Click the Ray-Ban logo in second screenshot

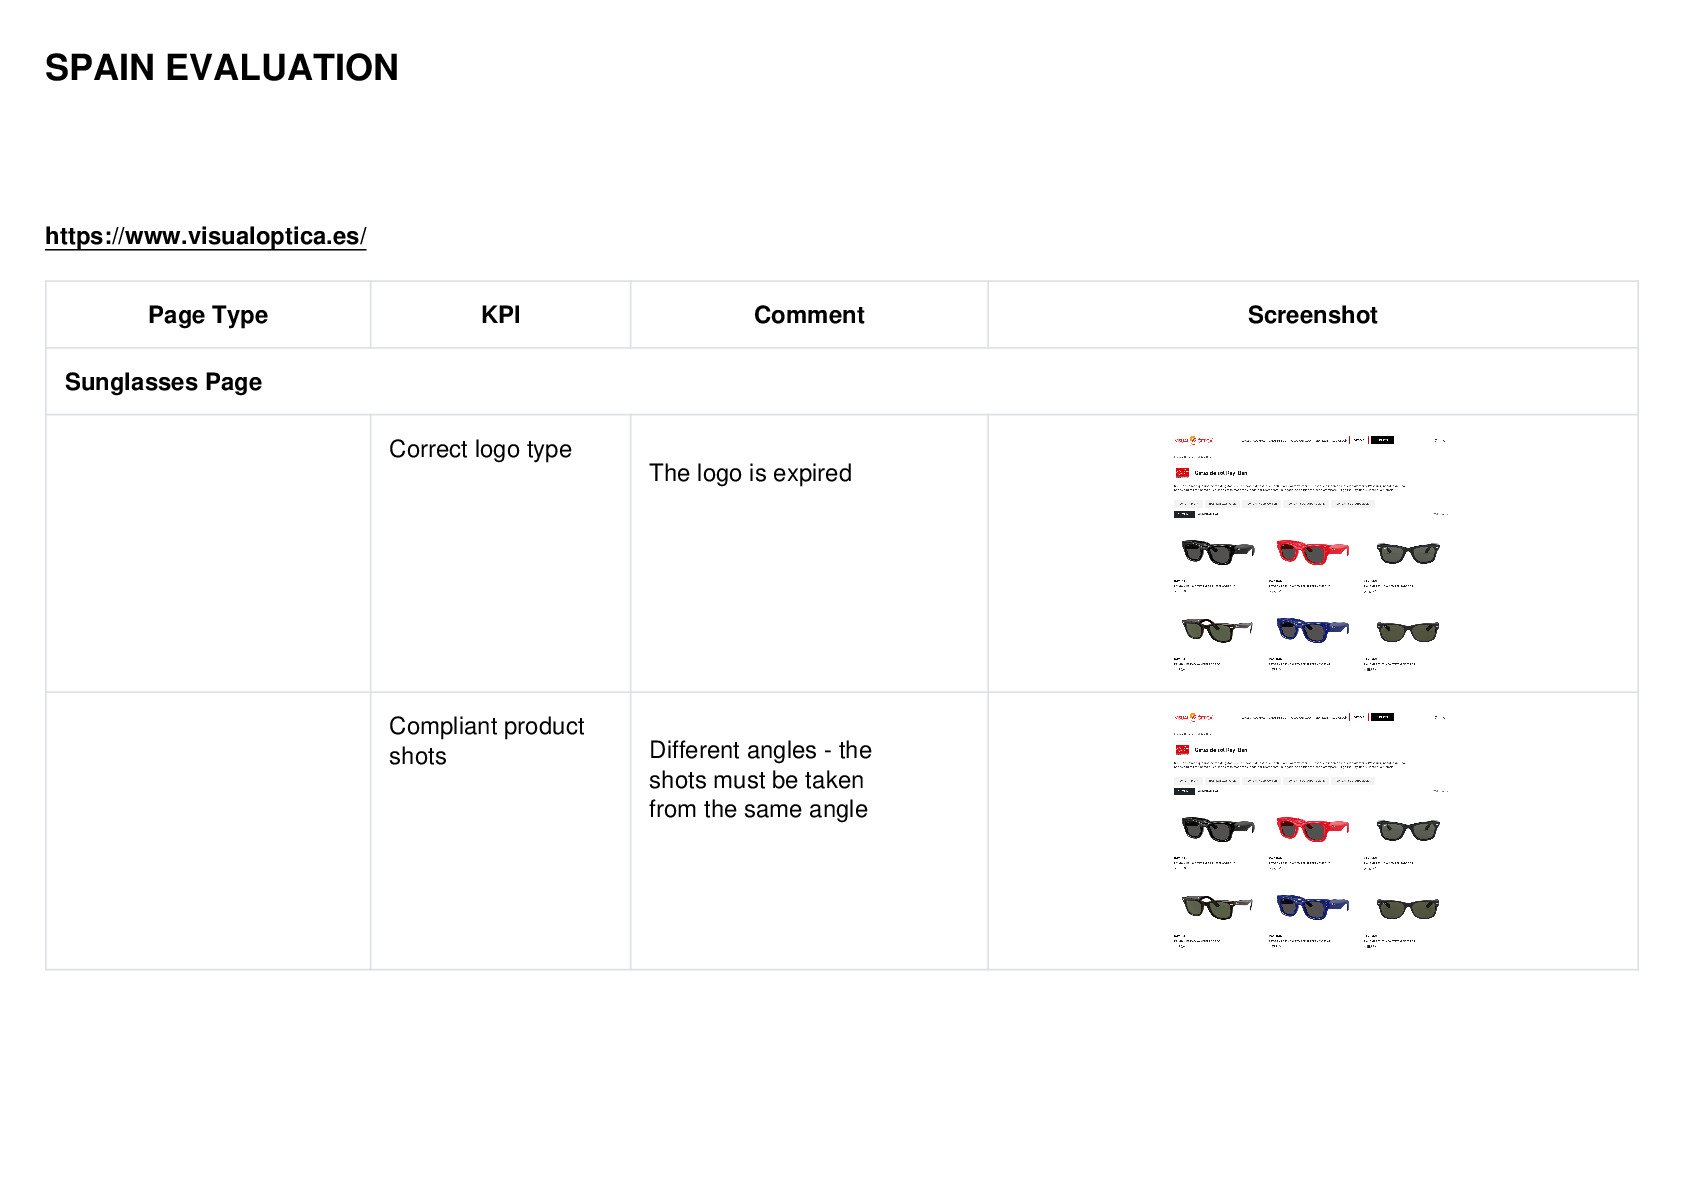(1182, 750)
